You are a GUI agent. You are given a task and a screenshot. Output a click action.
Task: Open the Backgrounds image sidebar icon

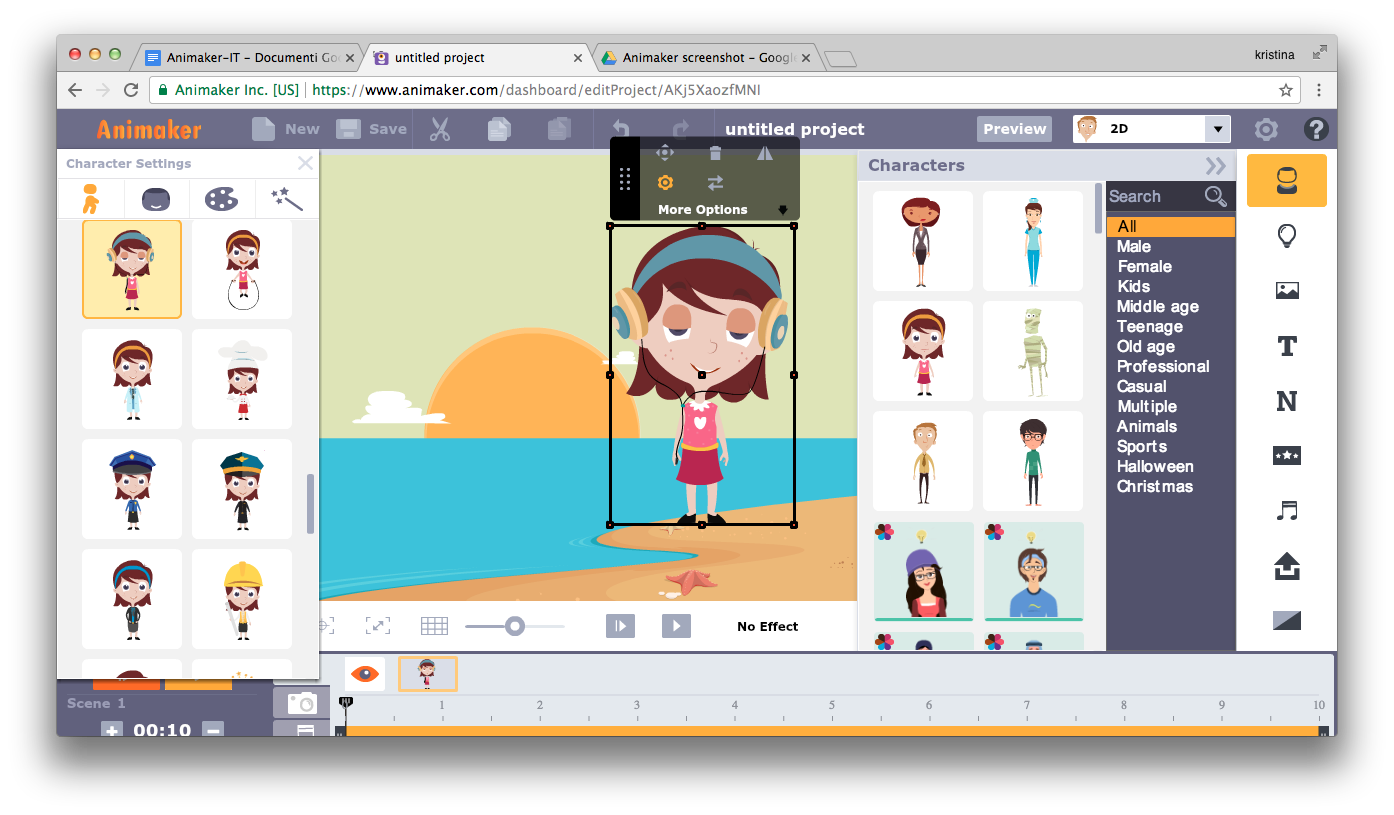[1287, 291]
